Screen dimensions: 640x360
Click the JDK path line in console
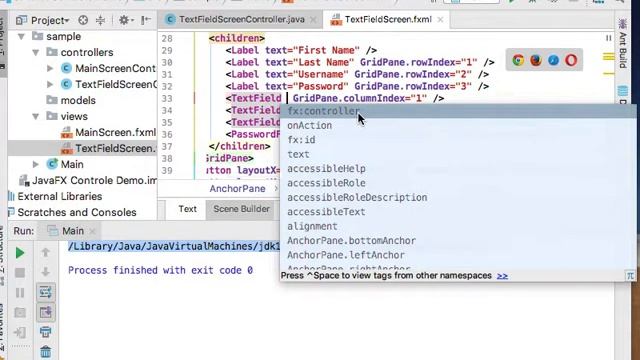[x=174, y=247]
